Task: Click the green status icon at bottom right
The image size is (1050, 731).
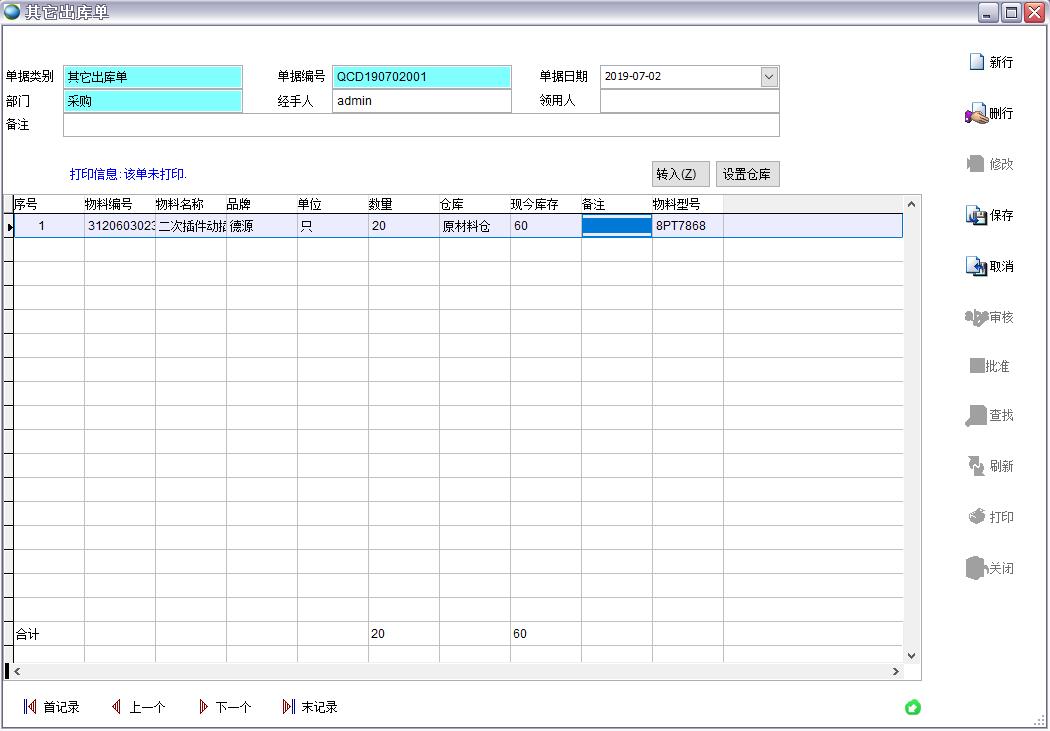Action: 912,708
